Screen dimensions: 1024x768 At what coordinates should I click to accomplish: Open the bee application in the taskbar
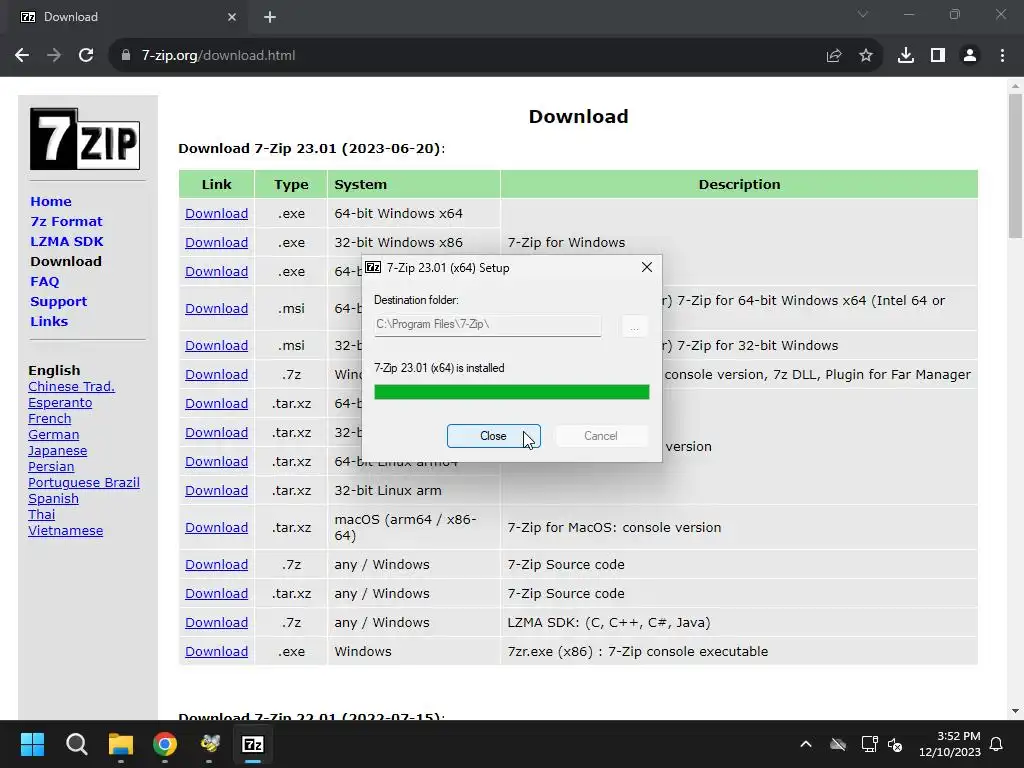[210, 744]
